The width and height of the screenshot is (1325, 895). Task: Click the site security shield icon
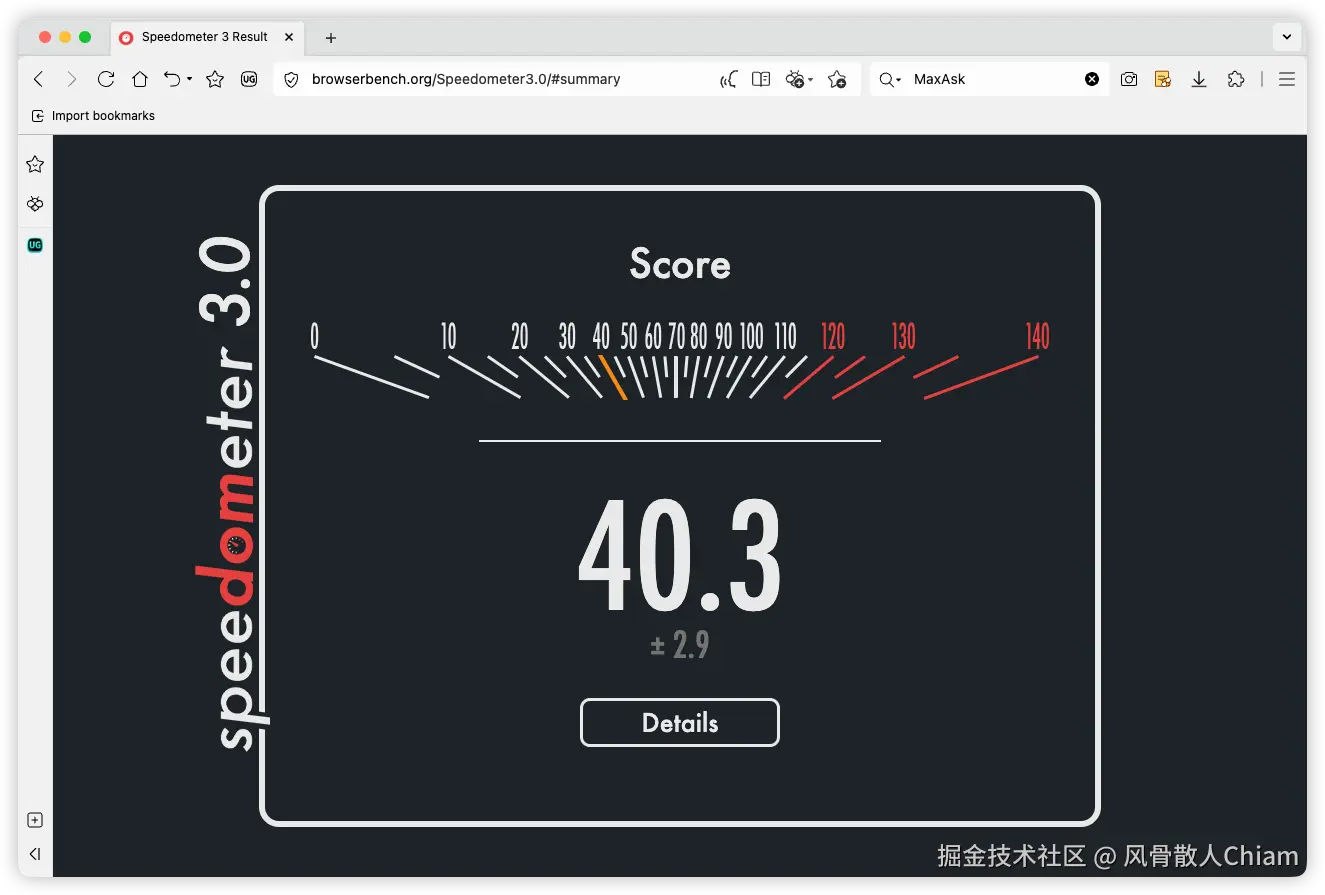click(292, 79)
